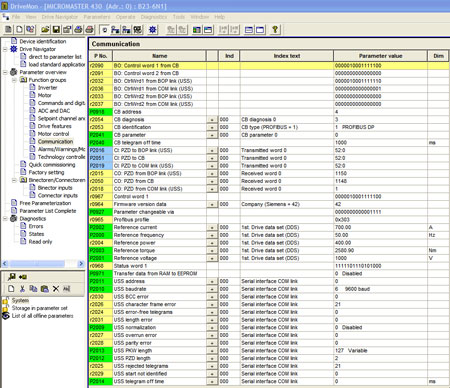The image size is (450, 388).
Task: Click the save floppy disk toolbar icon
Action: click(56, 30)
